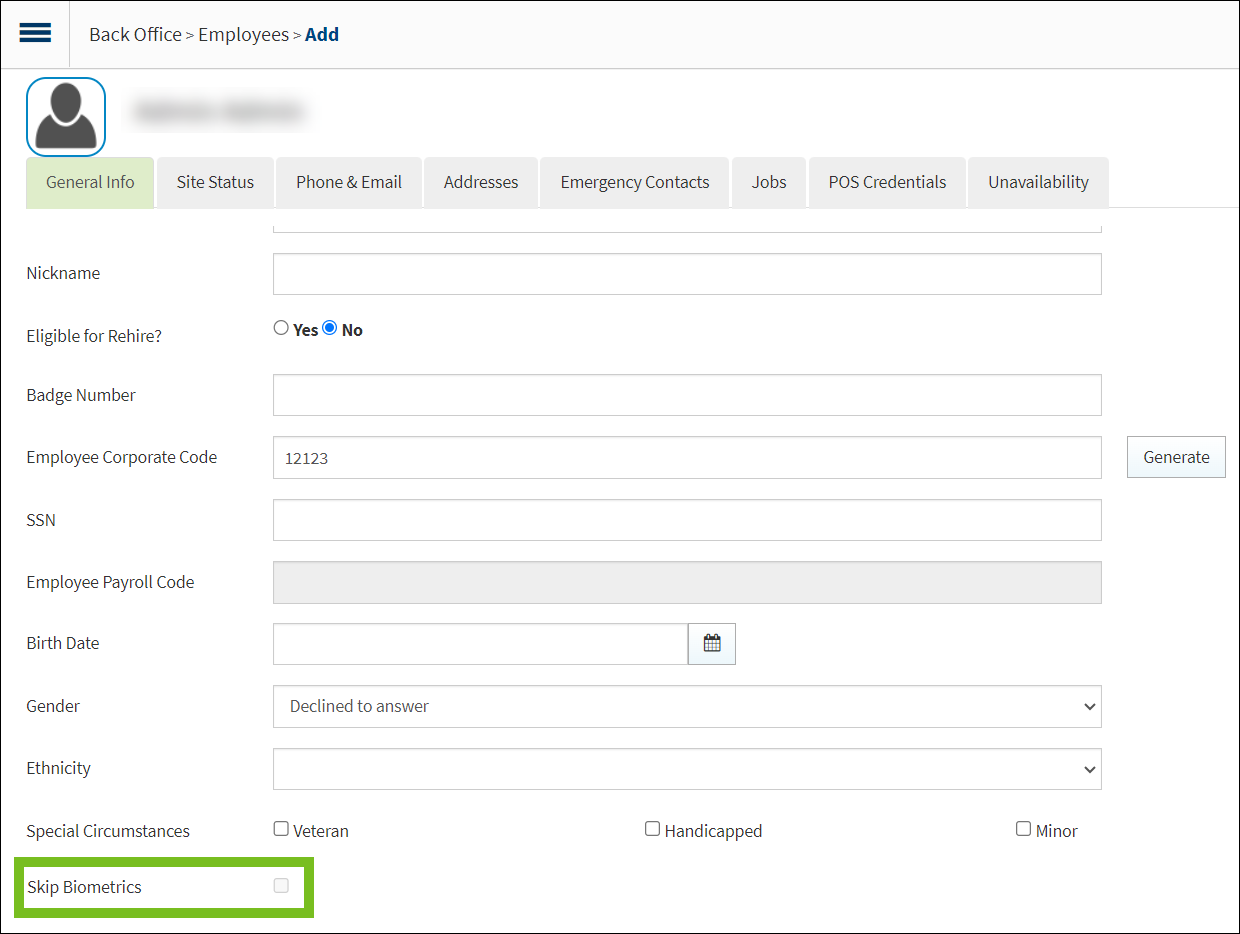Screen dimensions: 1240x934
Task: Enable the Minor special circumstance
Action: pyautogui.click(x=1023, y=829)
